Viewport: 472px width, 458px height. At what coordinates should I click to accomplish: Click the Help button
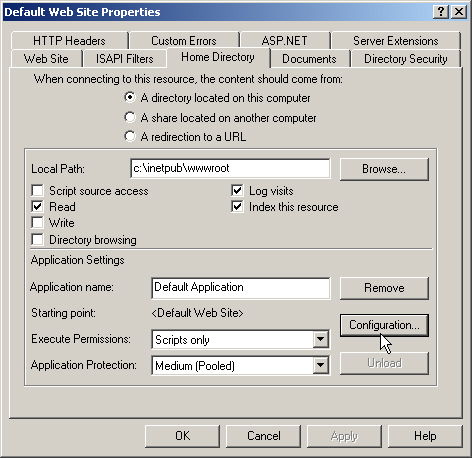click(425, 436)
